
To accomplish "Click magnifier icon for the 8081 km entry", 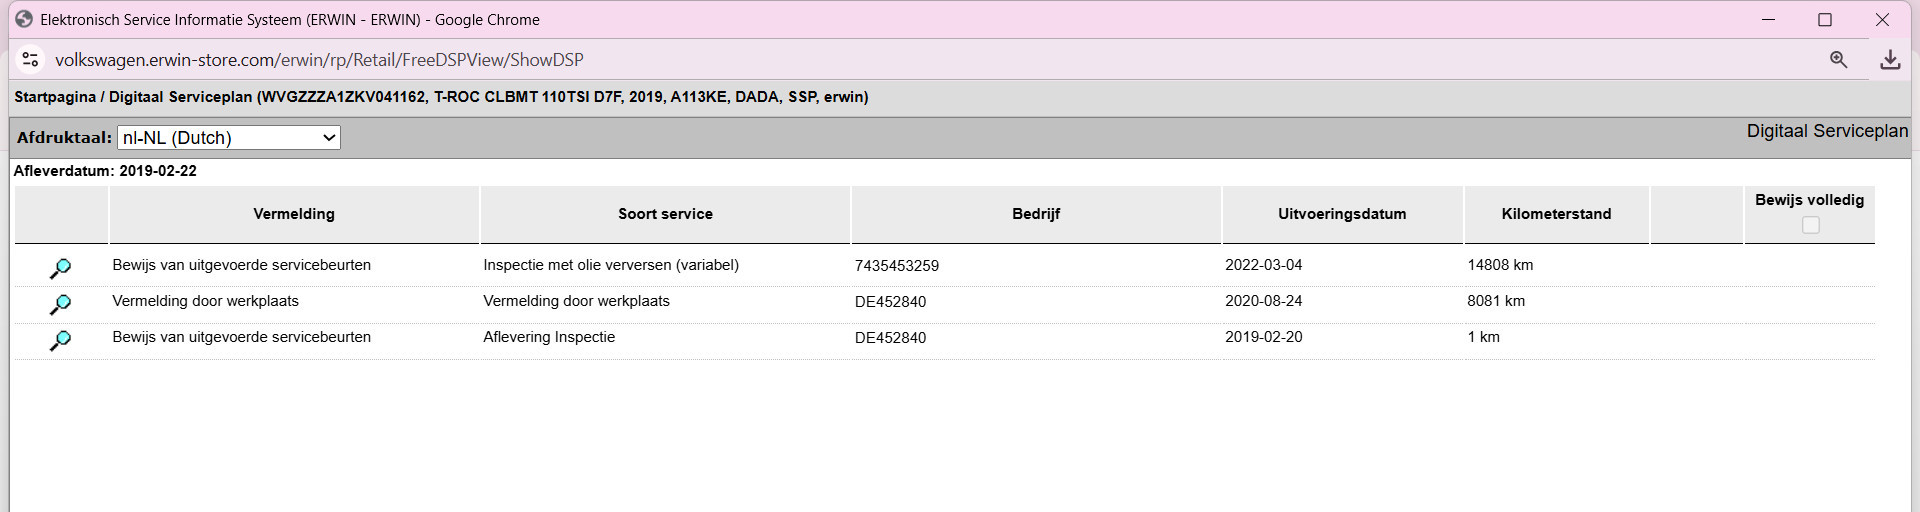I will [x=60, y=304].
